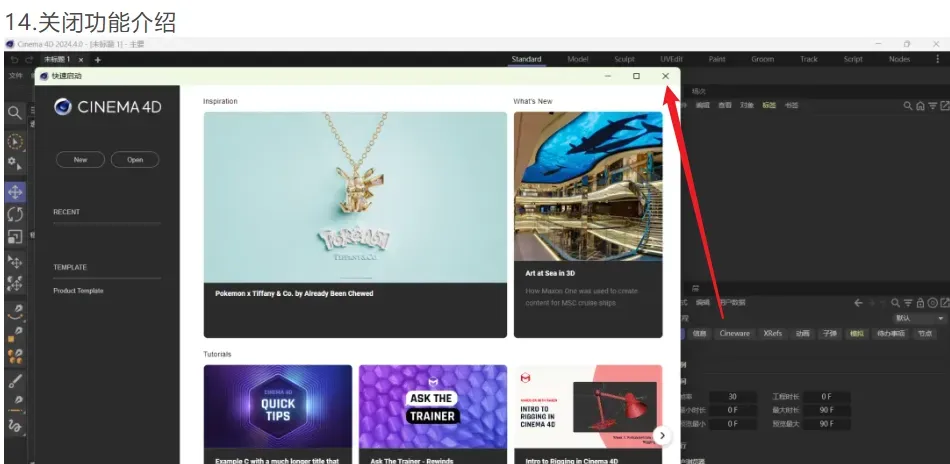Image resolution: width=950 pixels, height=464 pixels.
Task: Open Intro to Rigging in Cinema 4D tutorial
Action: (588, 406)
